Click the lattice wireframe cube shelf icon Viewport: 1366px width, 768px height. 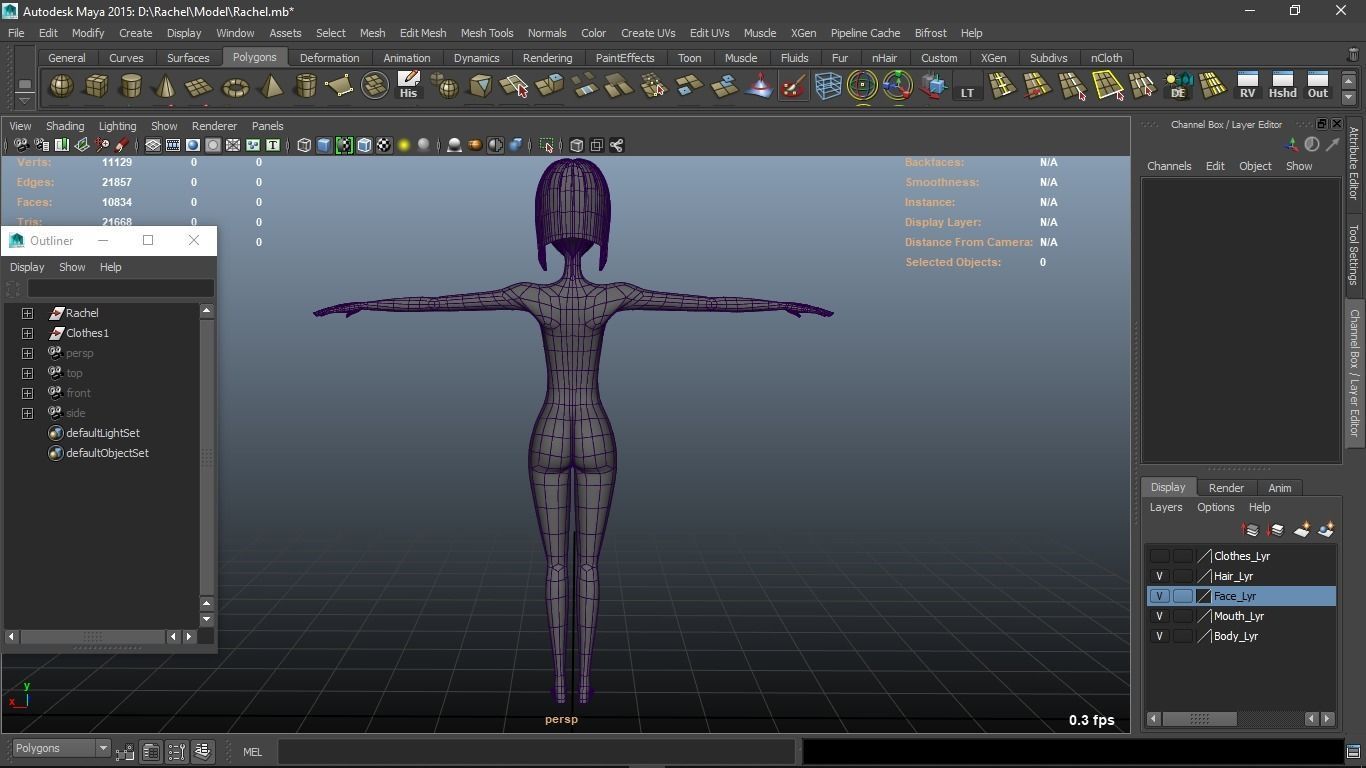[x=828, y=86]
